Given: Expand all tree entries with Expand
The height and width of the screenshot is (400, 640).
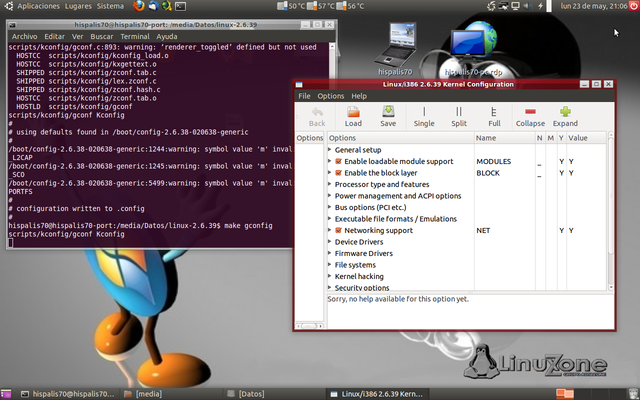Looking at the screenshot, I should [565, 117].
